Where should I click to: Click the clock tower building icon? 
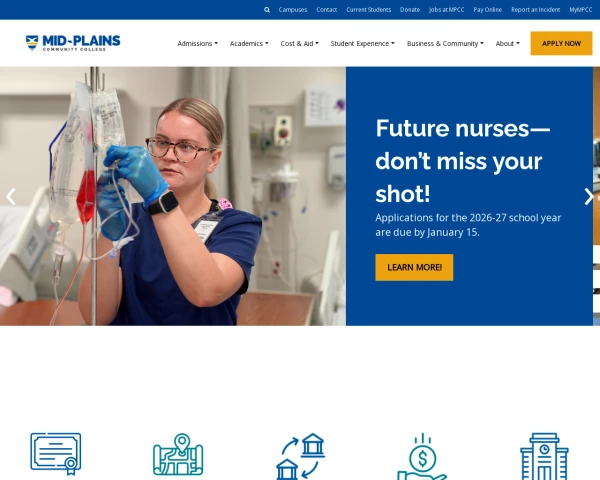544,456
